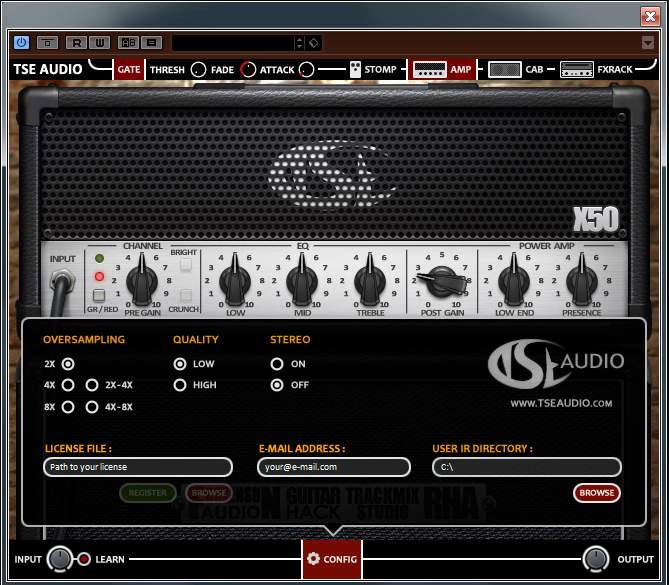
Task: Enable Read automation (R) button
Action: [76, 43]
